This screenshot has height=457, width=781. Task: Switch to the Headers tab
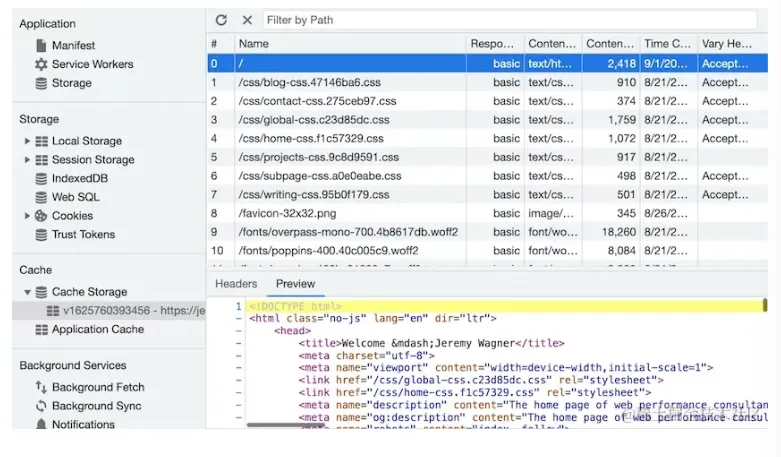pyautogui.click(x=236, y=284)
